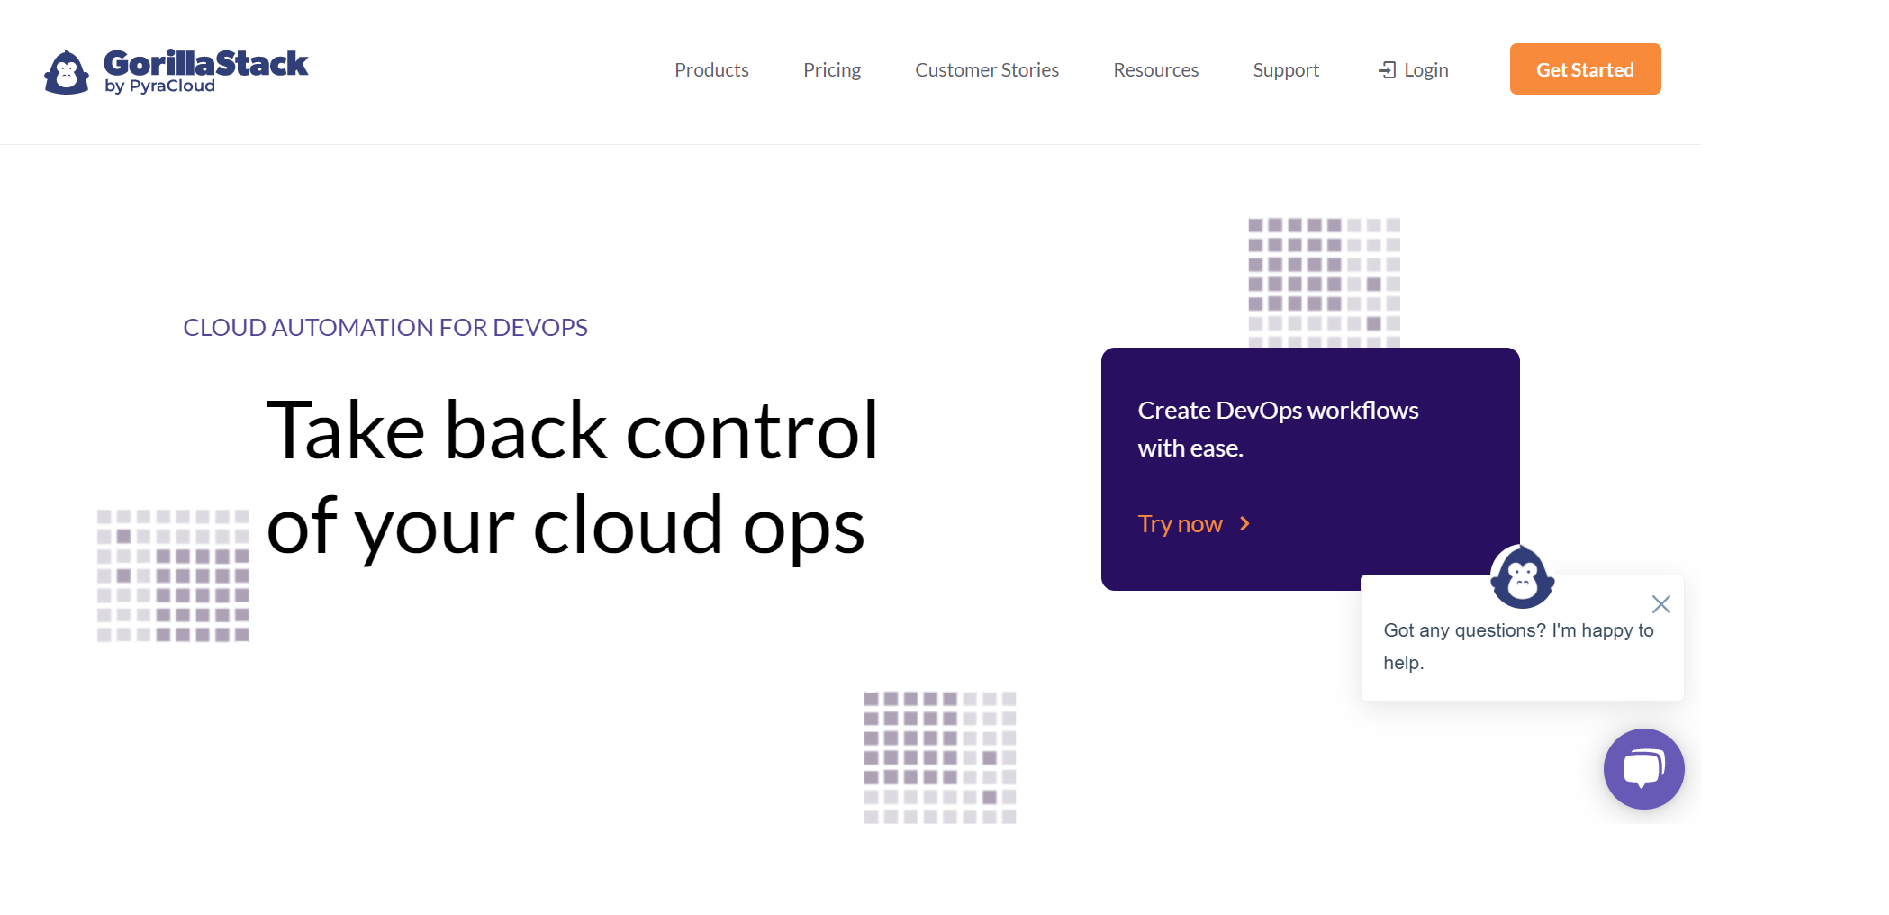Select Support in the top navigation
The height and width of the screenshot is (915, 1889).
pyautogui.click(x=1285, y=70)
